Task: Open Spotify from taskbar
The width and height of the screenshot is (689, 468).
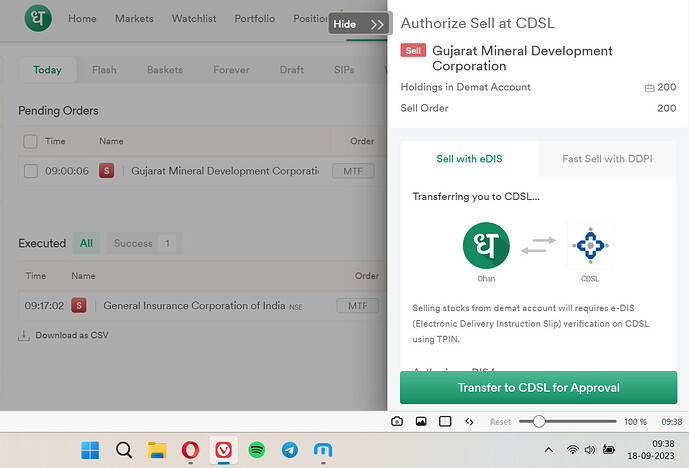Action: point(257,450)
